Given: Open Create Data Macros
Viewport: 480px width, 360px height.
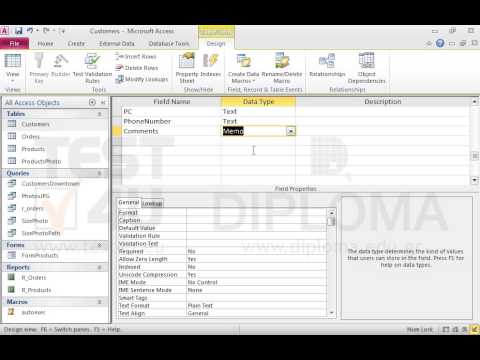Looking at the screenshot, I should click(244, 68).
